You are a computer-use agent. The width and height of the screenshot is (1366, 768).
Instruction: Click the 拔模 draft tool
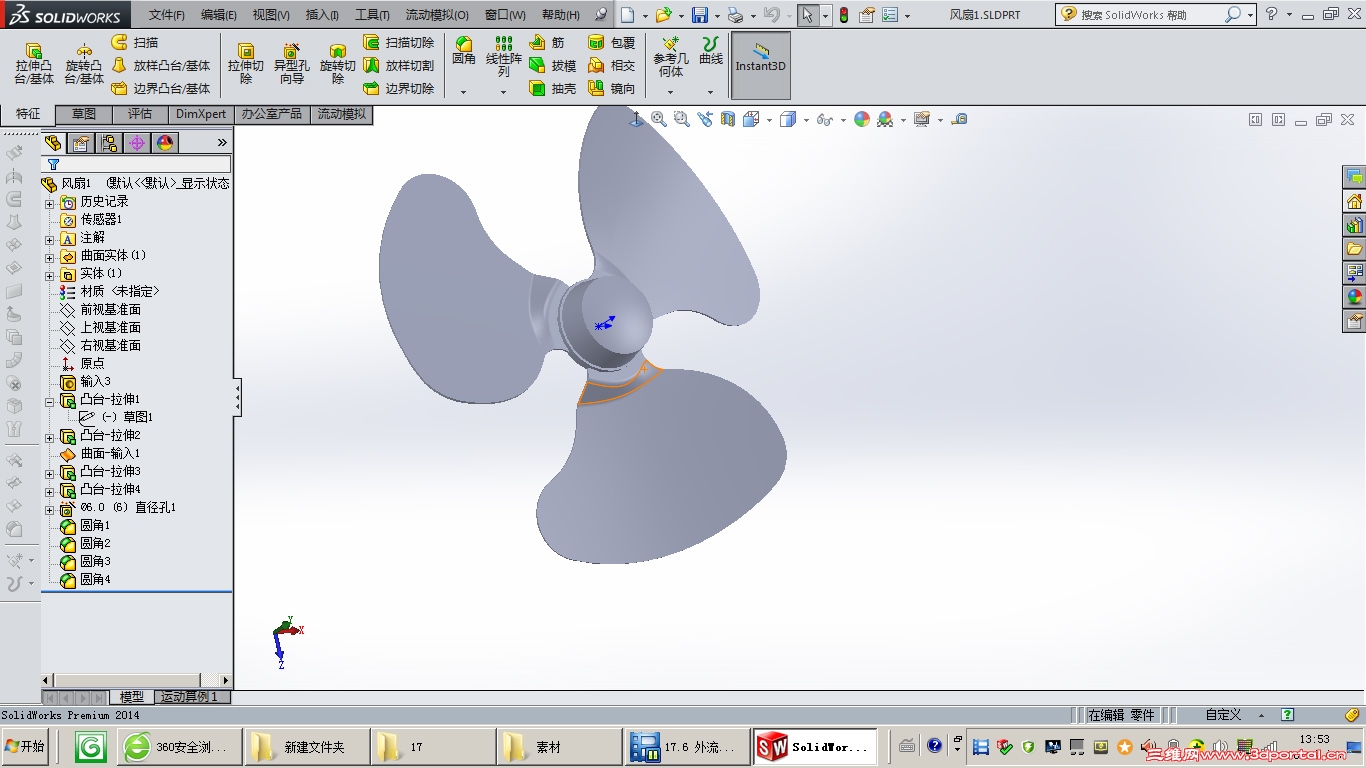pyautogui.click(x=553, y=66)
